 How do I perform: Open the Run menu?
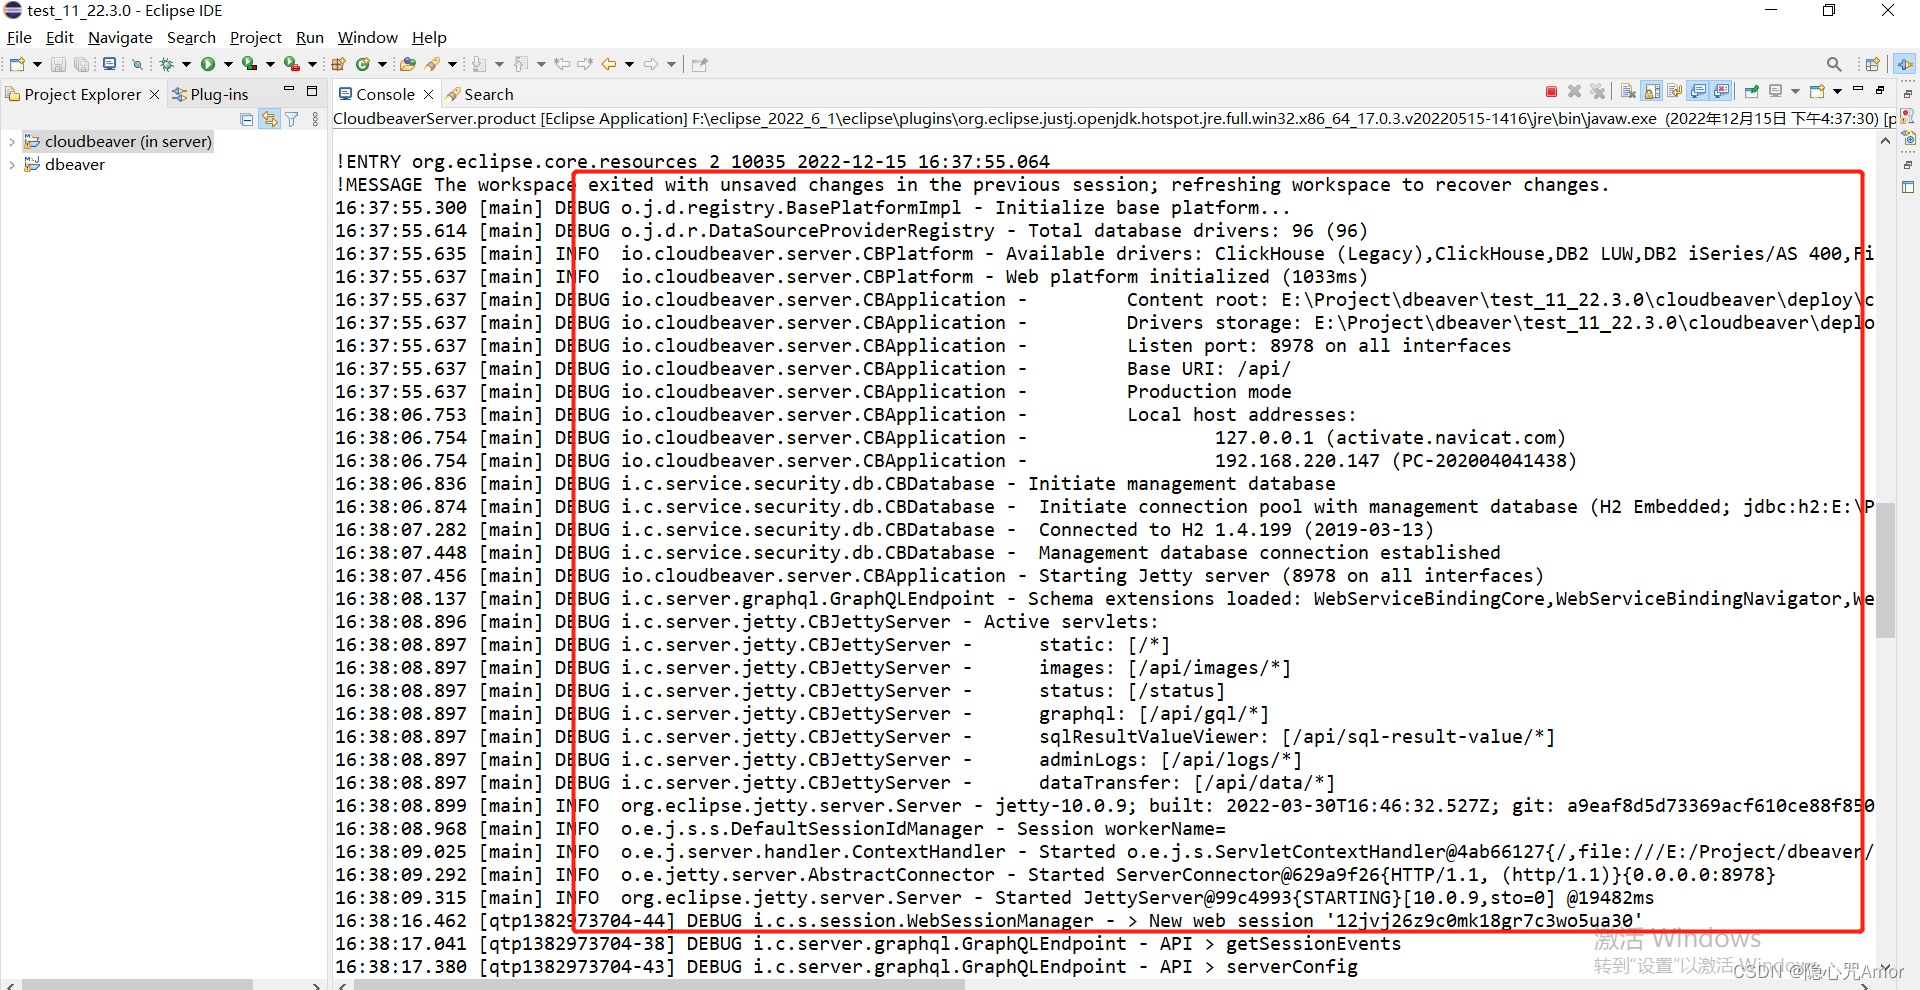tap(310, 37)
